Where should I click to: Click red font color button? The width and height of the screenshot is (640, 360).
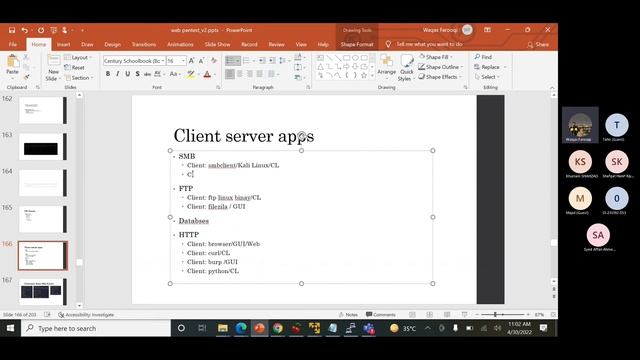pyautogui.click(x=207, y=74)
